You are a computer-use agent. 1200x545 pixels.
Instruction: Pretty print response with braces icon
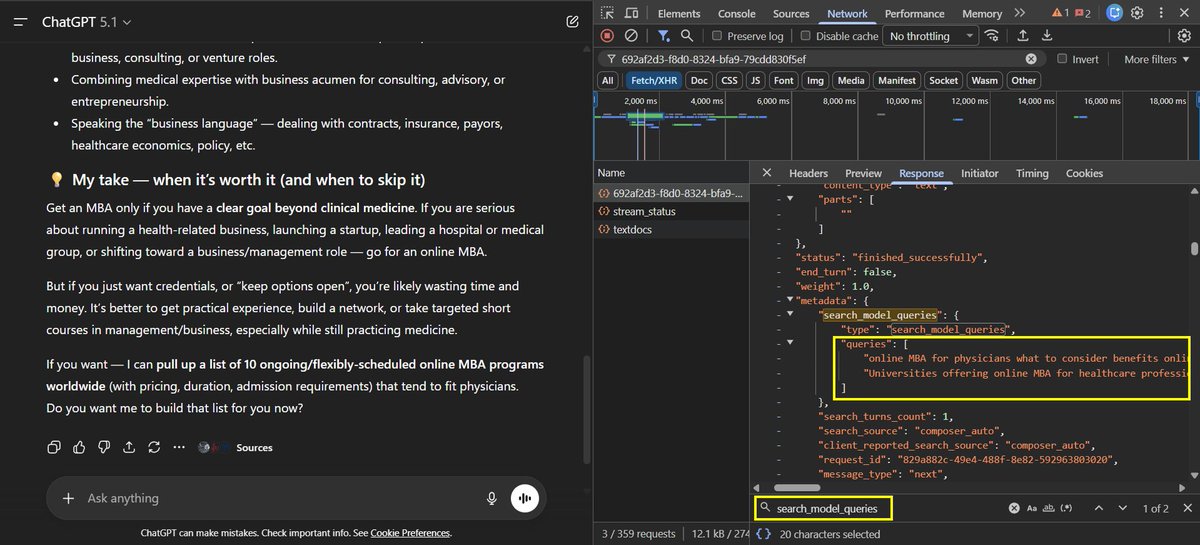764,534
